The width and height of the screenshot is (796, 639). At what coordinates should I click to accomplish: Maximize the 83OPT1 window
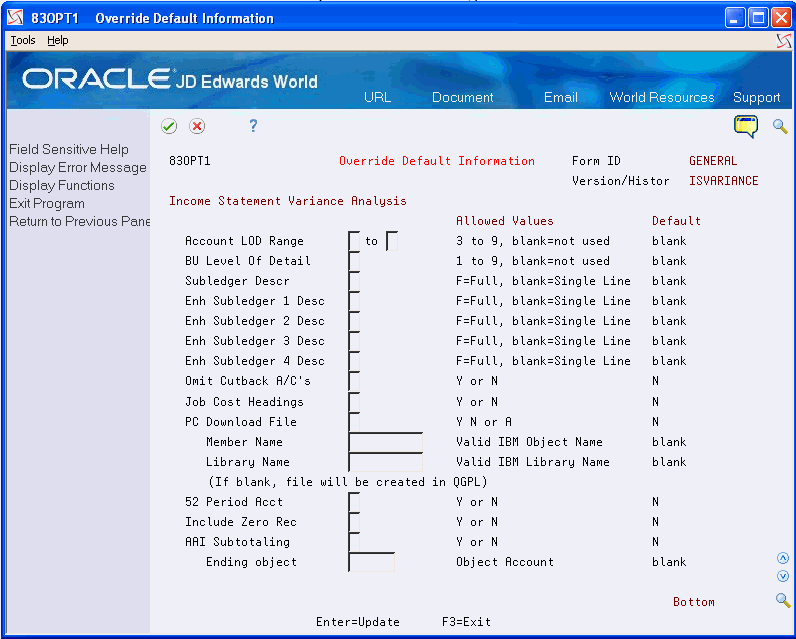pyautogui.click(x=758, y=18)
